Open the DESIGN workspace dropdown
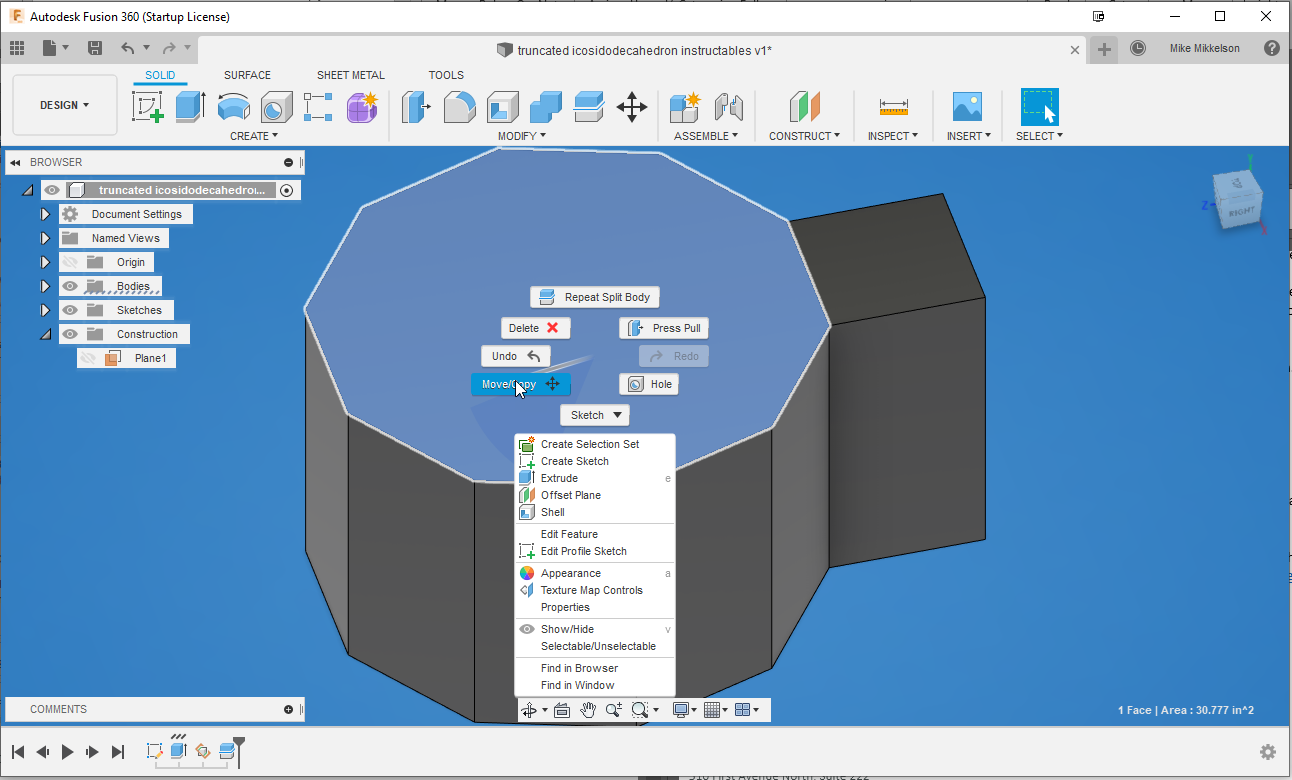 [63, 104]
